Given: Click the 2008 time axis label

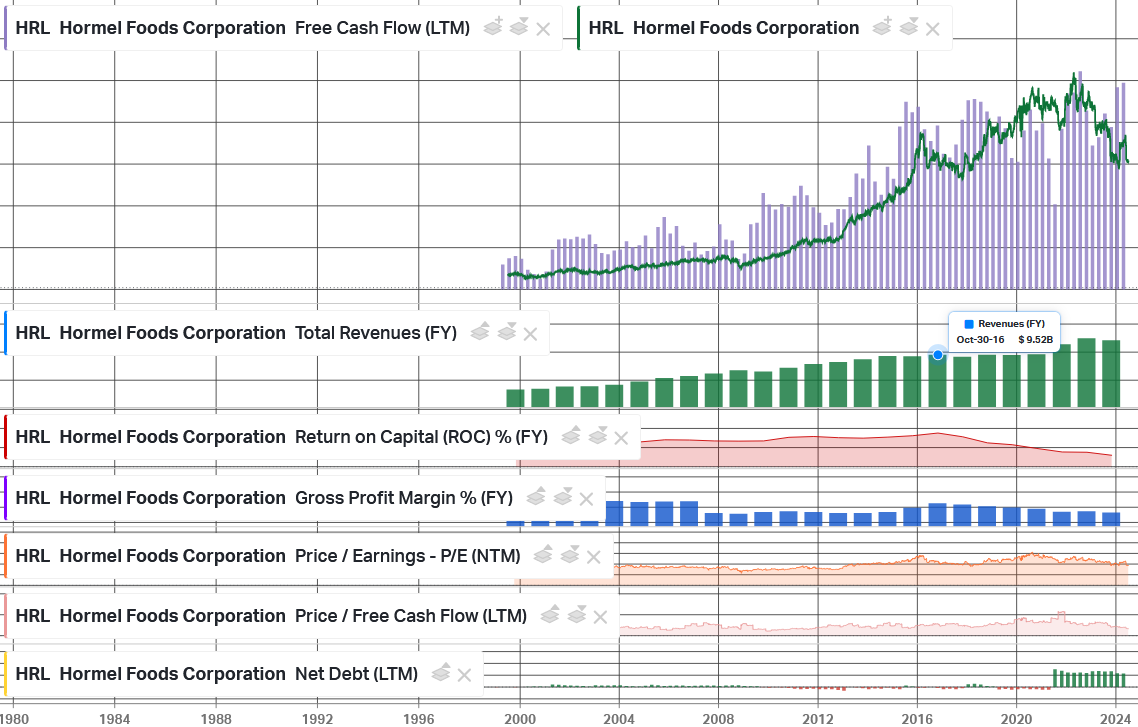Looking at the screenshot, I should point(719,719).
